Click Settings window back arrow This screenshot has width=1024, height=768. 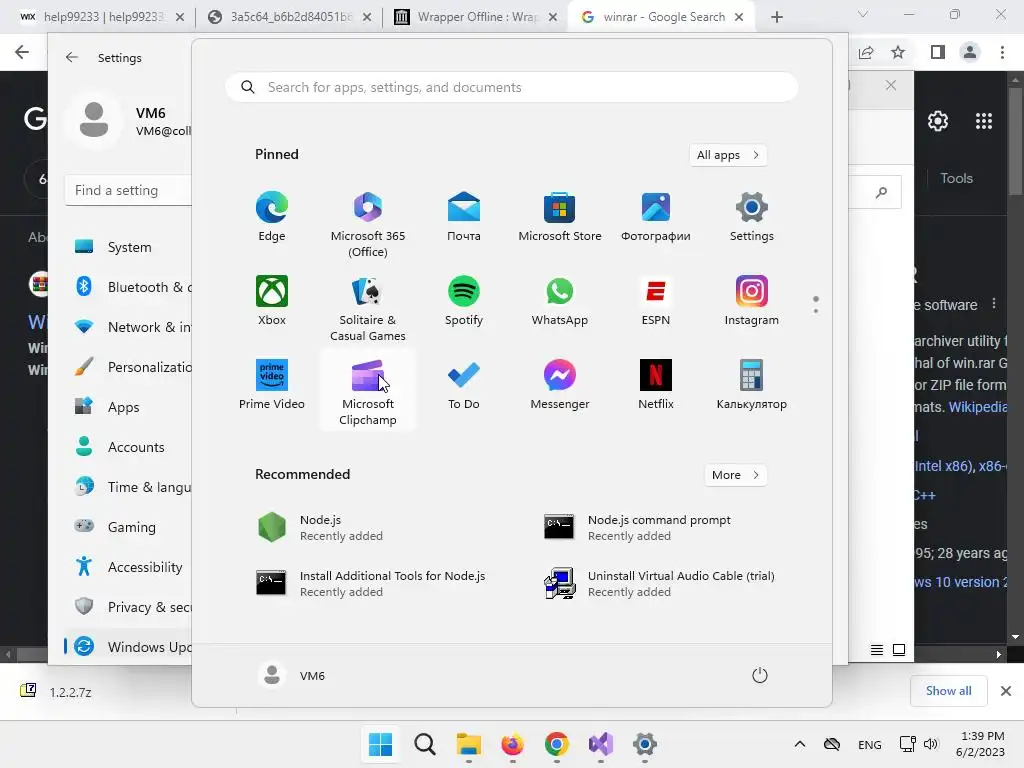(72, 57)
